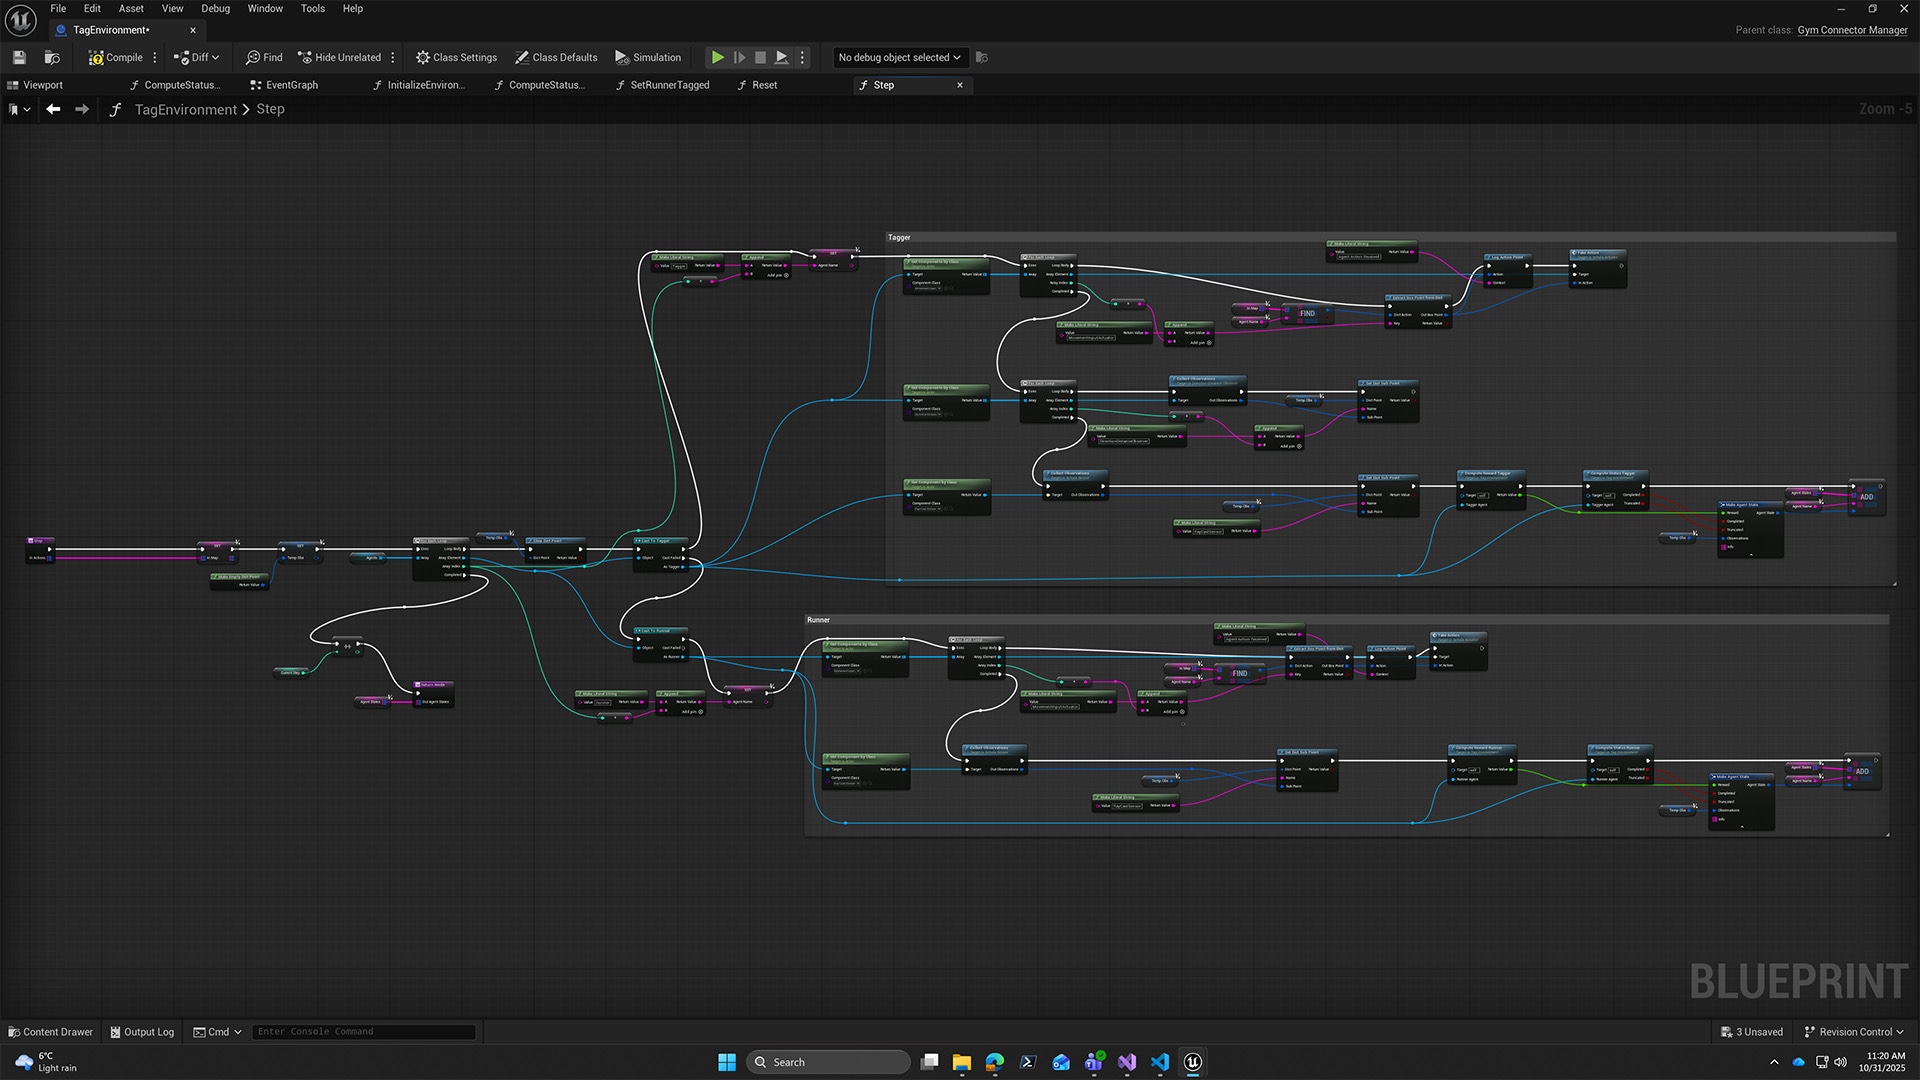Open Class Settings
The height and width of the screenshot is (1080, 1920).
coord(456,57)
